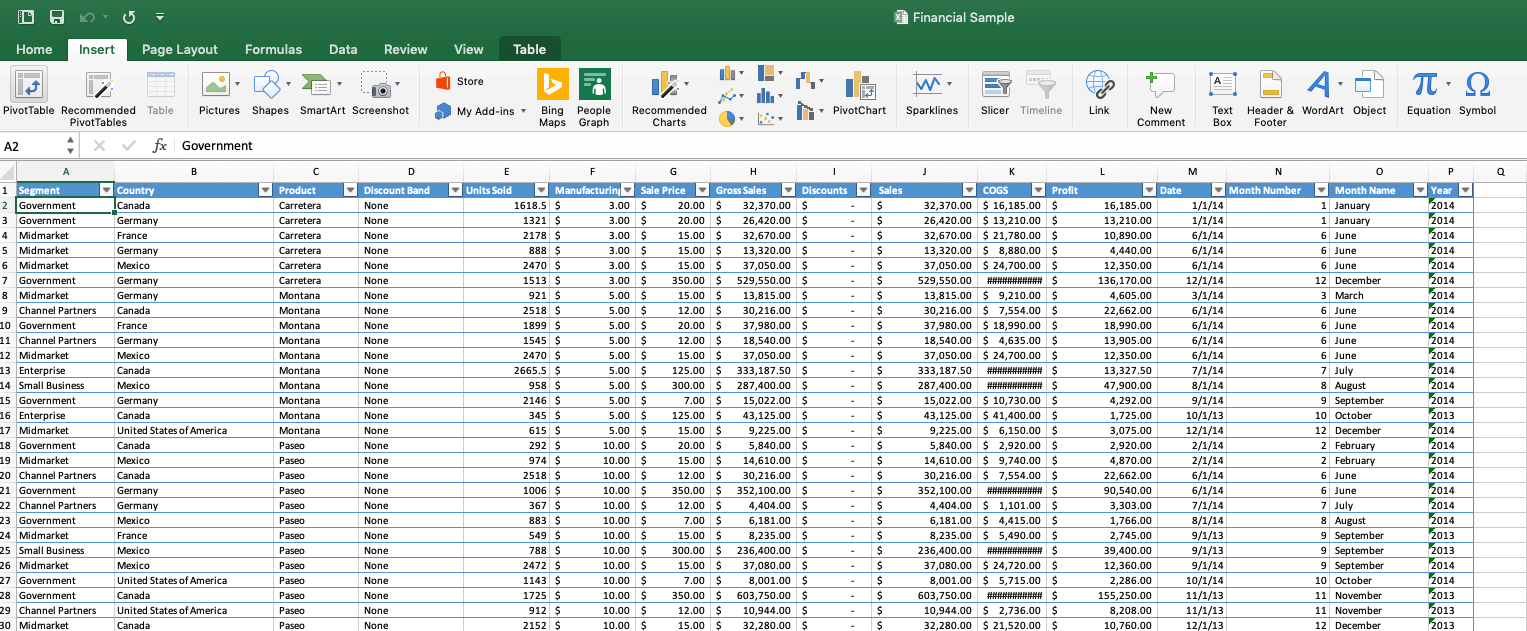Insert a Slicer
Viewport: 1527px width, 631px height.
click(x=994, y=95)
